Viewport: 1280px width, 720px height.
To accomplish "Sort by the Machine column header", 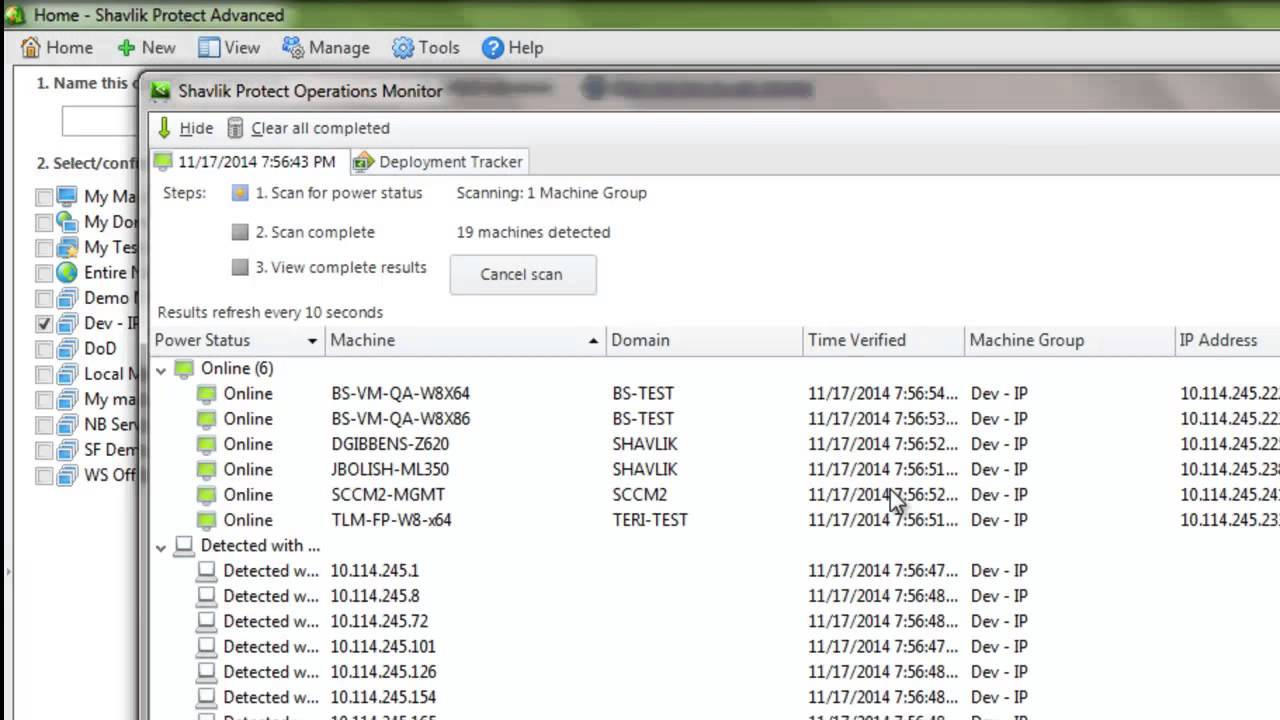I will [465, 340].
